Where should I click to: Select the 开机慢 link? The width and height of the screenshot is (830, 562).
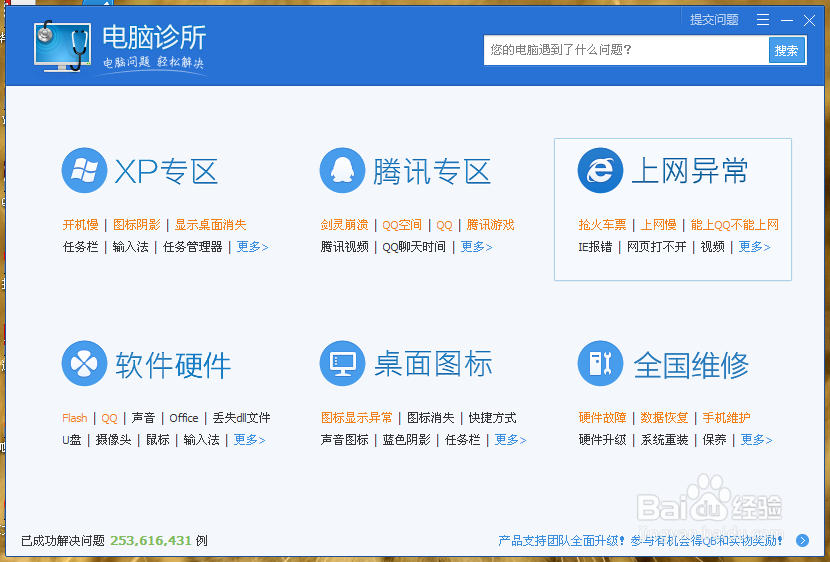[x=80, y=225]
